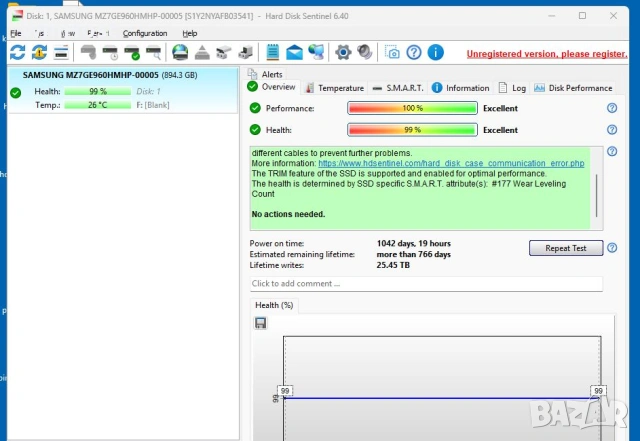Click the disk with clock self-test icon
The height and width of the screenshot is (441, 640).
(x=110, y=53)
